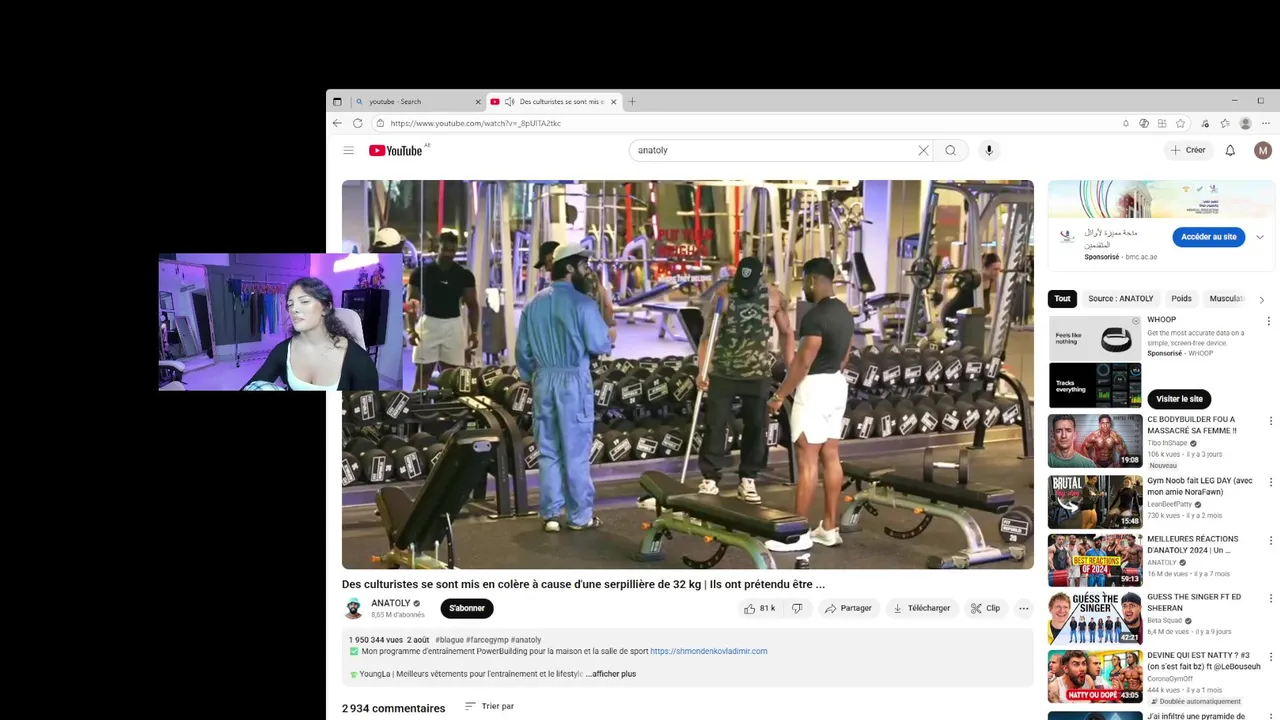1280x720 pixels.
Task: Start voice search with the microphone icon
Action: [x=989, y=150]
